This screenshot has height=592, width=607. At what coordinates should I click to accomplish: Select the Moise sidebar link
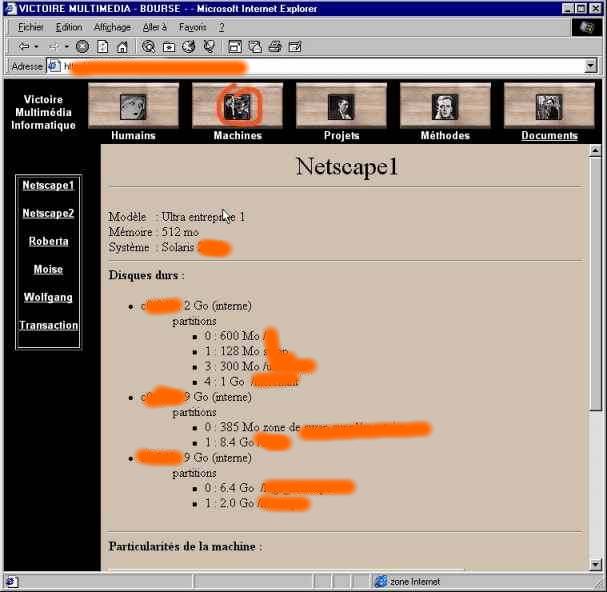click(x=48, y=269)
